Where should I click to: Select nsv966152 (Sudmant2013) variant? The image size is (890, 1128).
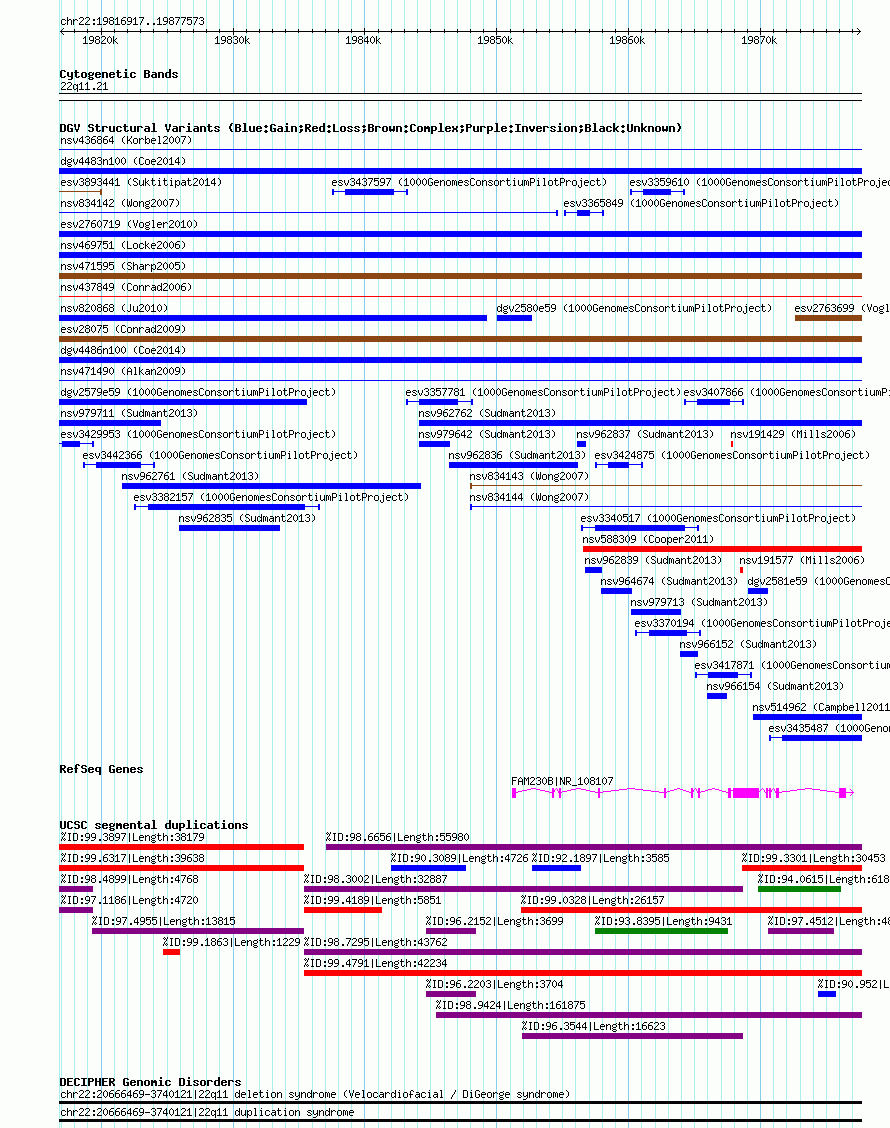[x=748, y=644]
